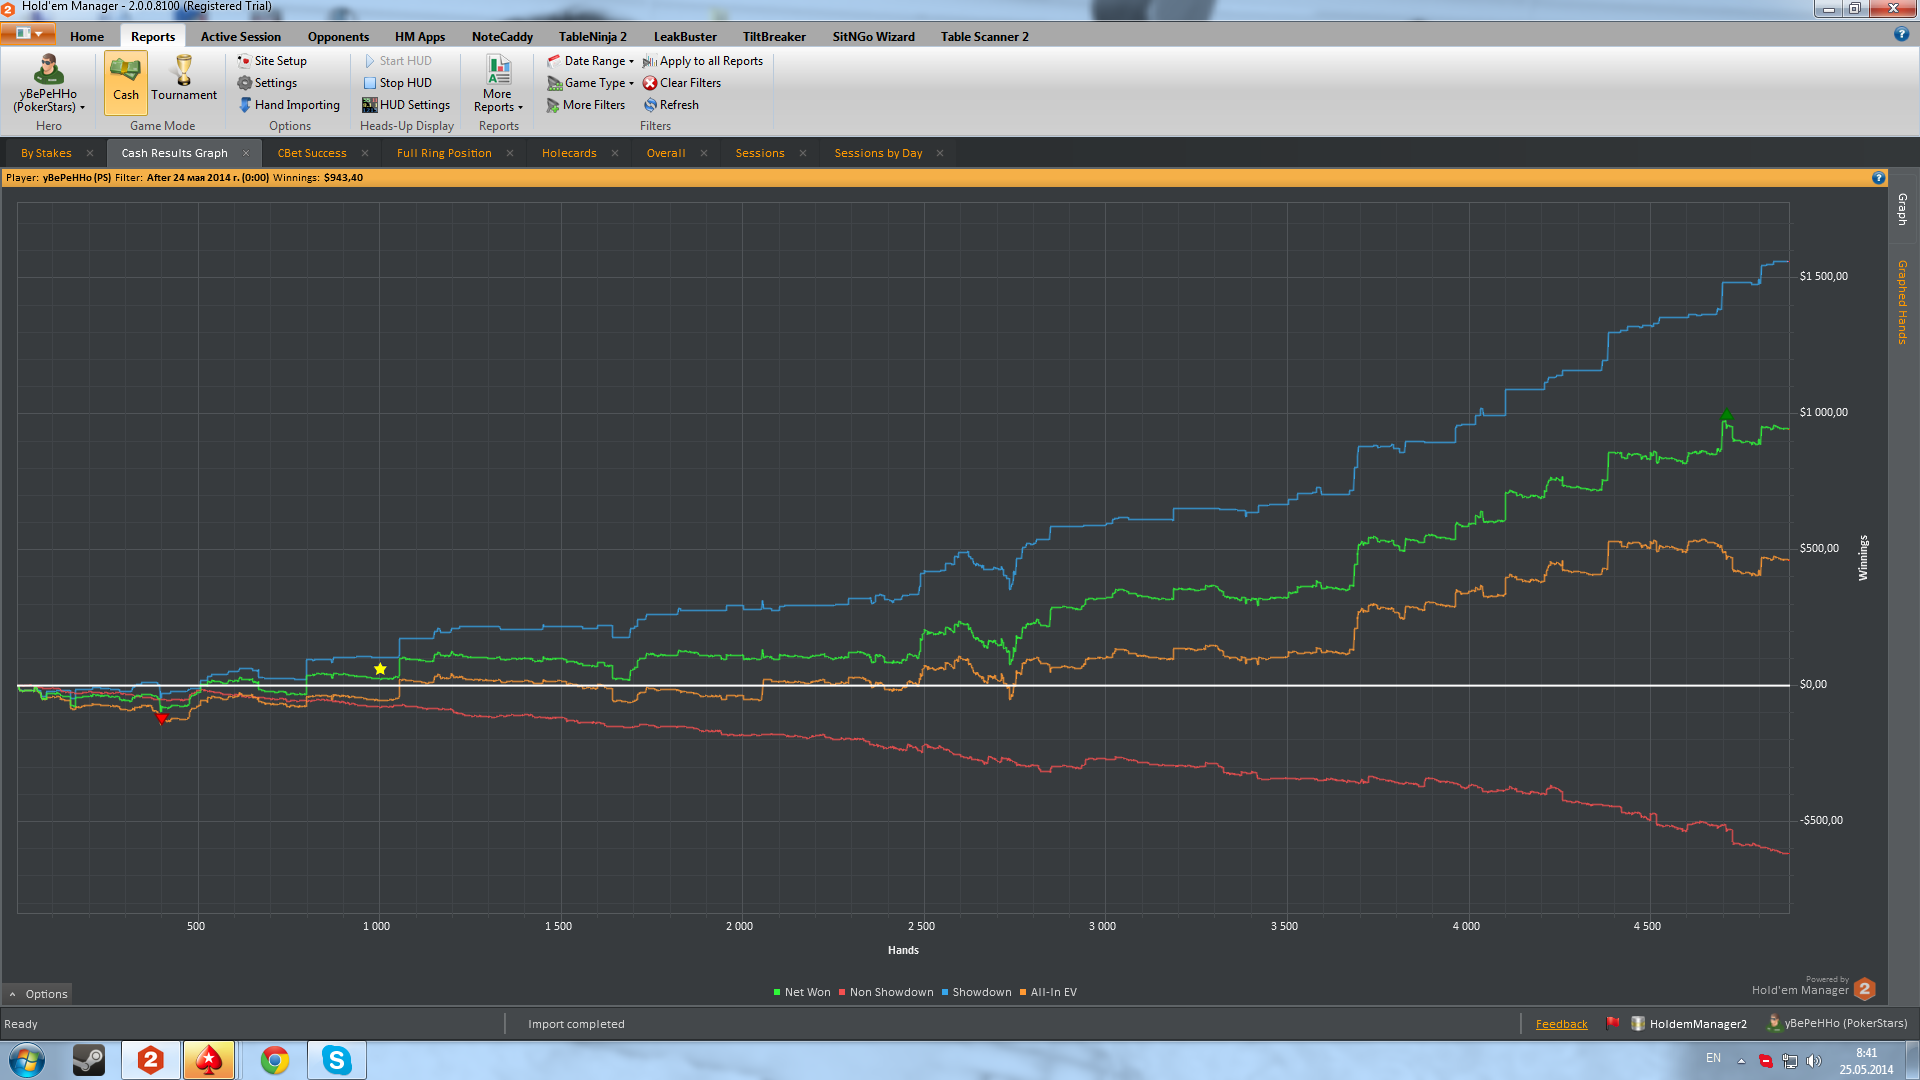
Task: Open the TableNinja 2 tab
Action: pyautogui.click(x=593, y=37)
